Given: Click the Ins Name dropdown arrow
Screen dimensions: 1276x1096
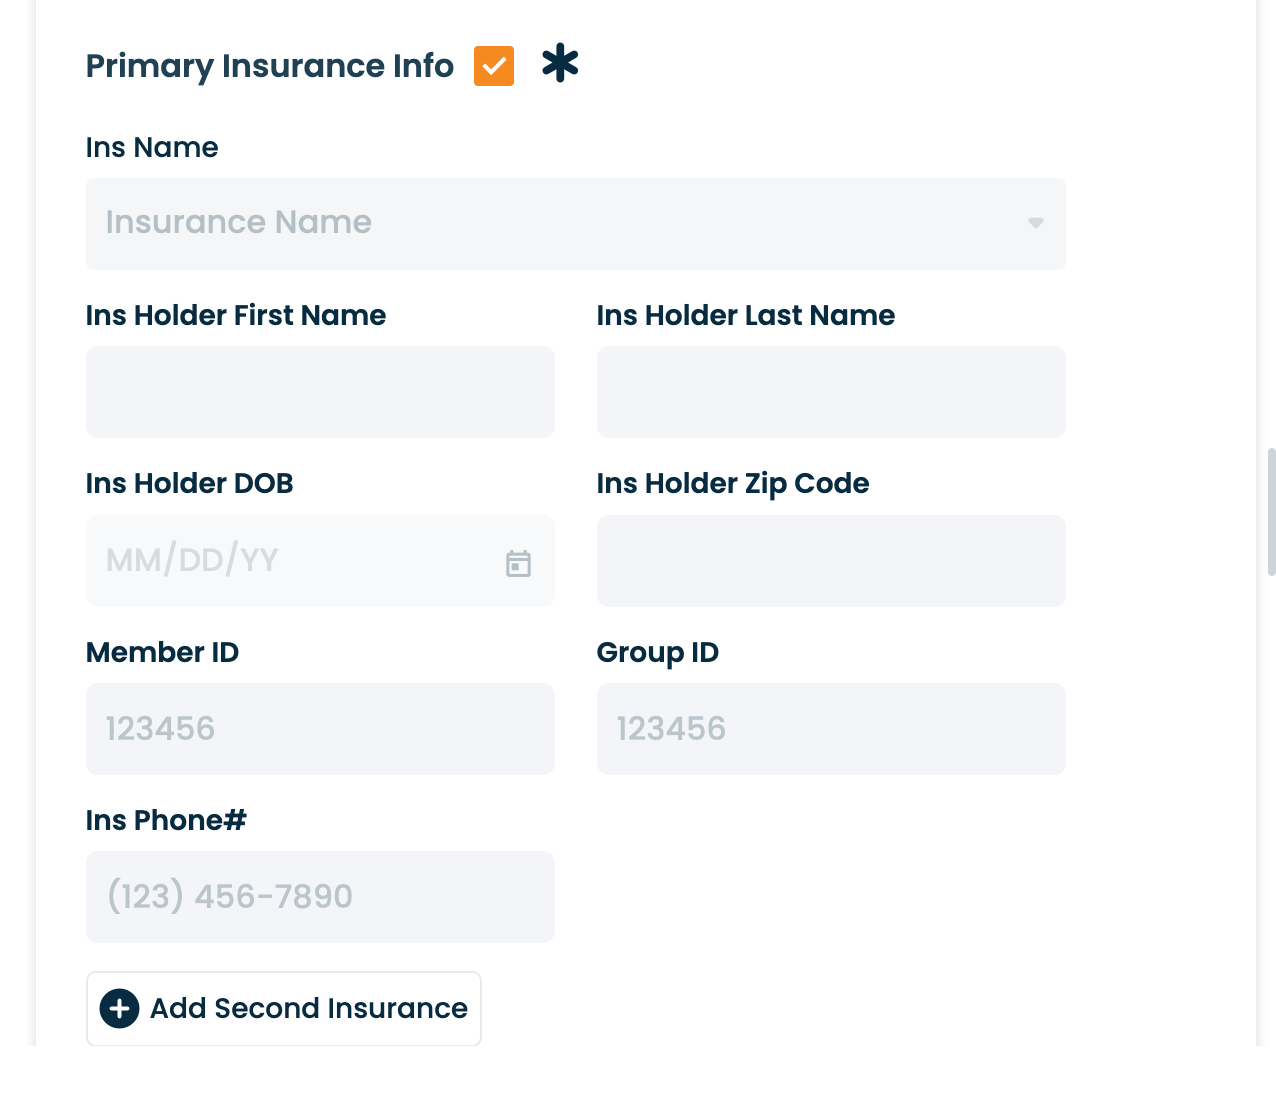Looking at the screenshot, I should pos(1035,223).
